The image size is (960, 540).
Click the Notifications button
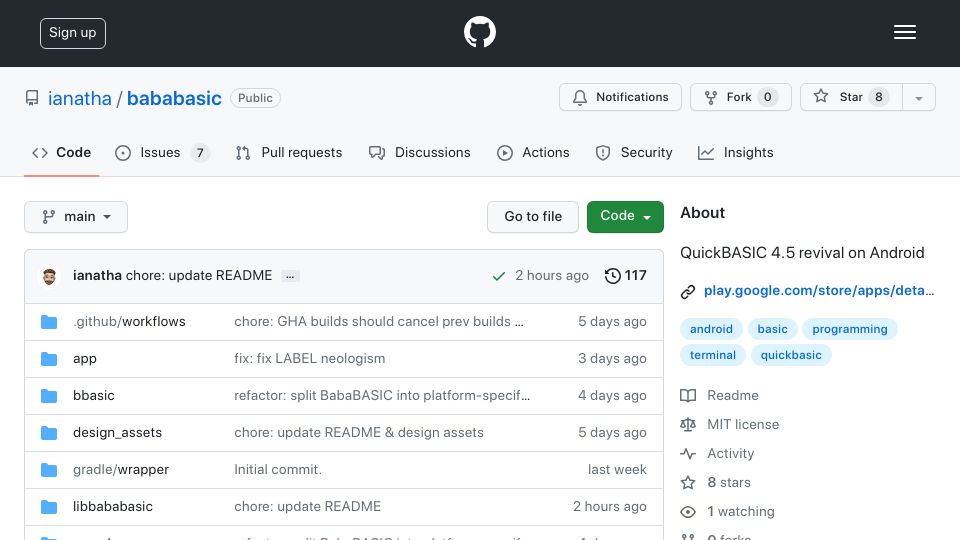(x=620, y=97)
